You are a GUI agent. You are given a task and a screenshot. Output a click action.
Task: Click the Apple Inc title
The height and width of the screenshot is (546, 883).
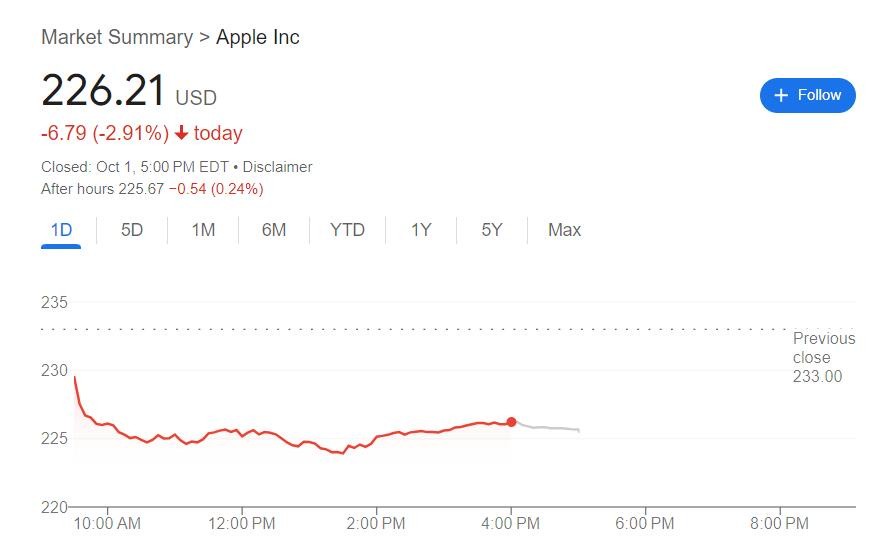(x=258, y=38)
